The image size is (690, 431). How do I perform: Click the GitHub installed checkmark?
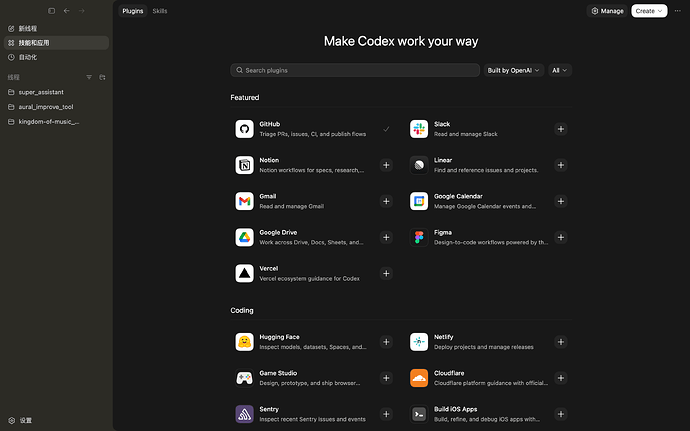(386, 129)
